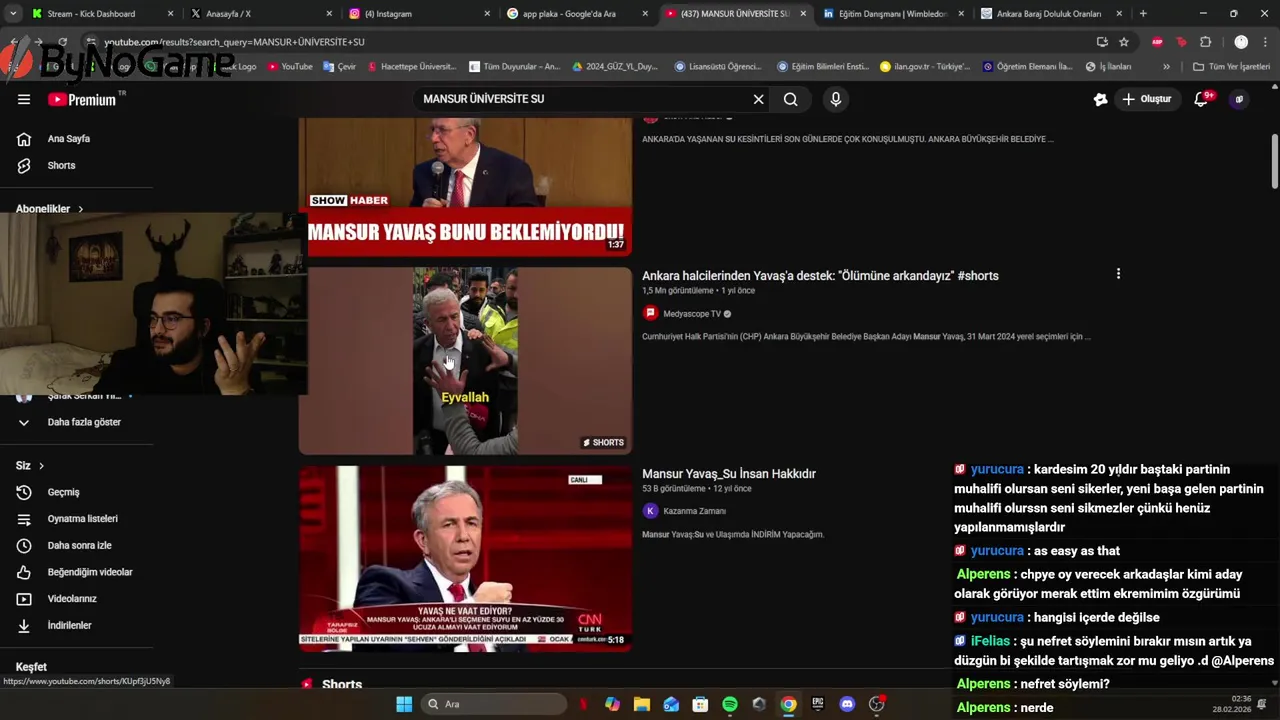The width and height of the screenshot is (1280, 720).
Task: Open the Eyvallah shorts video thumbnail
Action: [x=465, y=361]
